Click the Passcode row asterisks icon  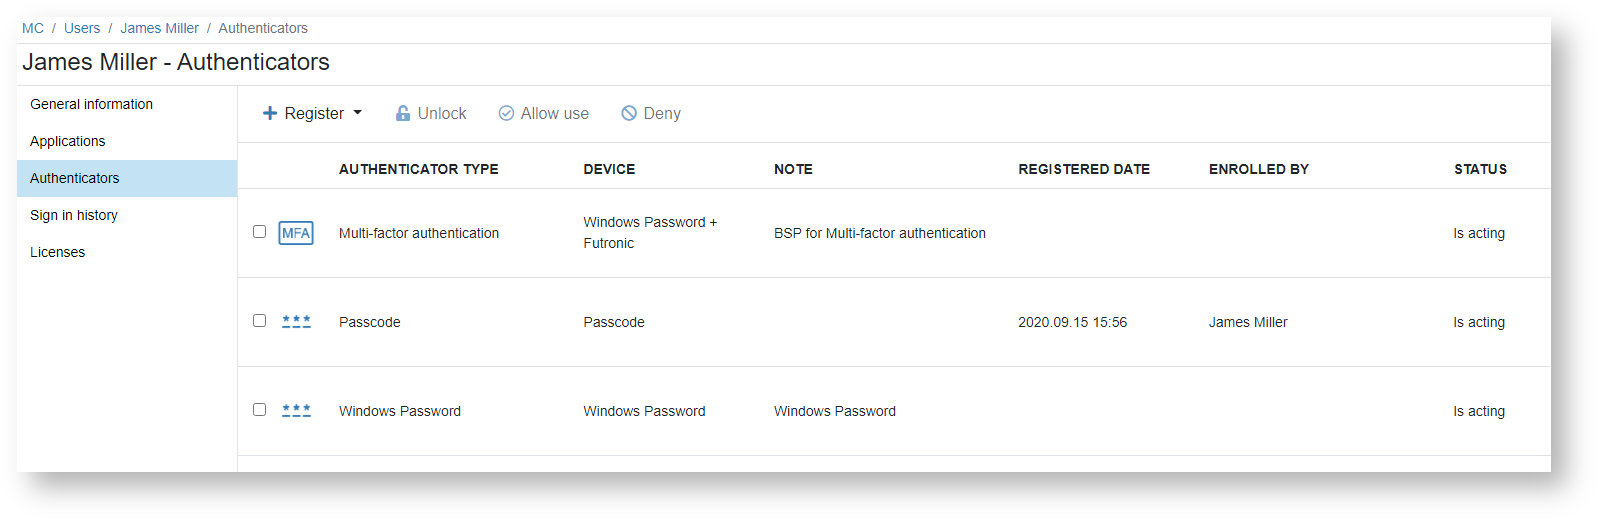click(296, 322)
